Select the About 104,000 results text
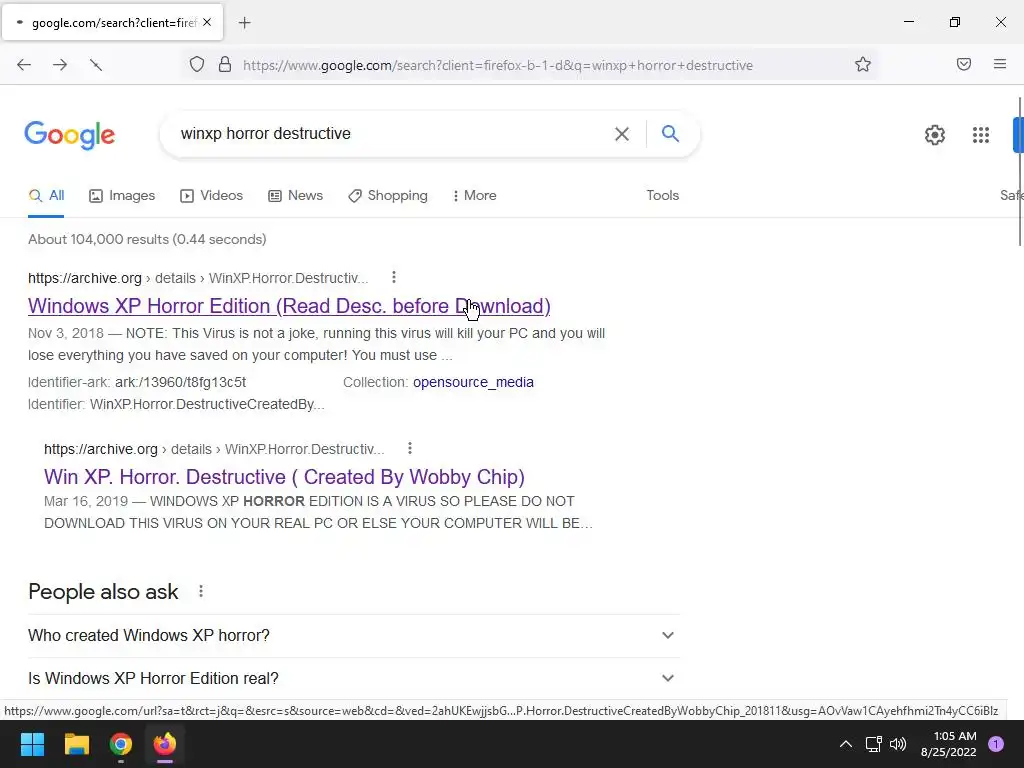1024x768 pixels. [x=147, y=239]
